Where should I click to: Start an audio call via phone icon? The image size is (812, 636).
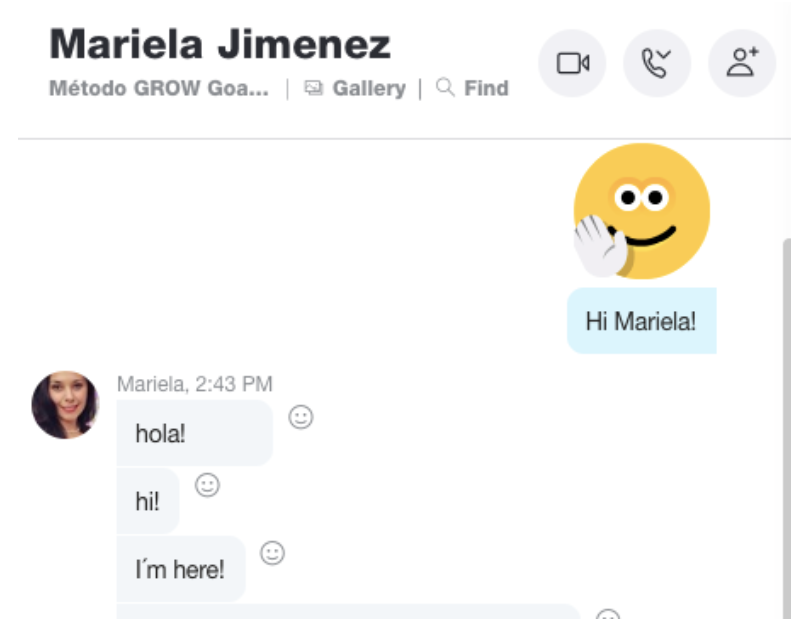click(657, 63)
